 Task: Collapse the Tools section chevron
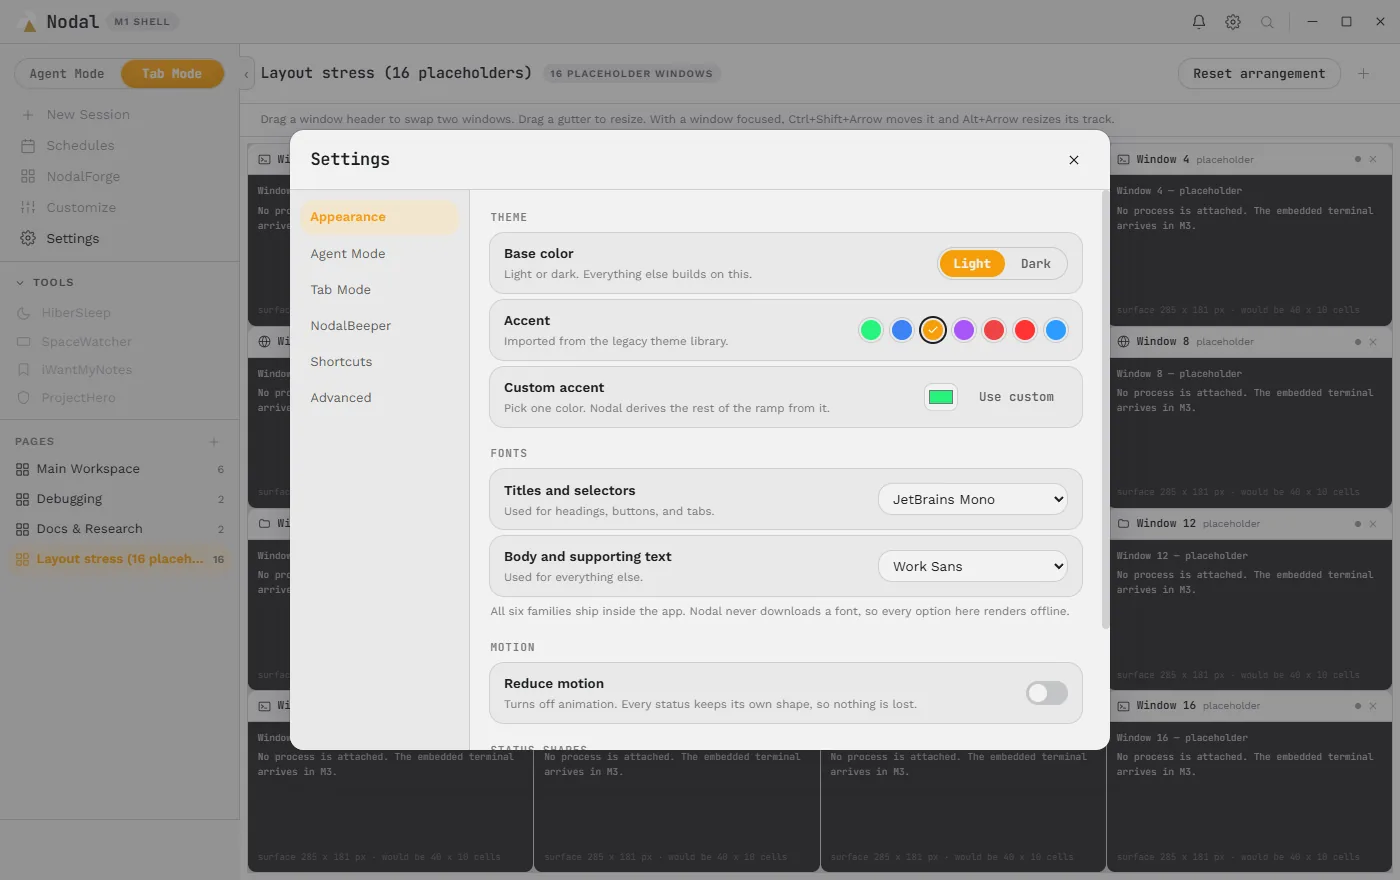[x=20, y=283]
